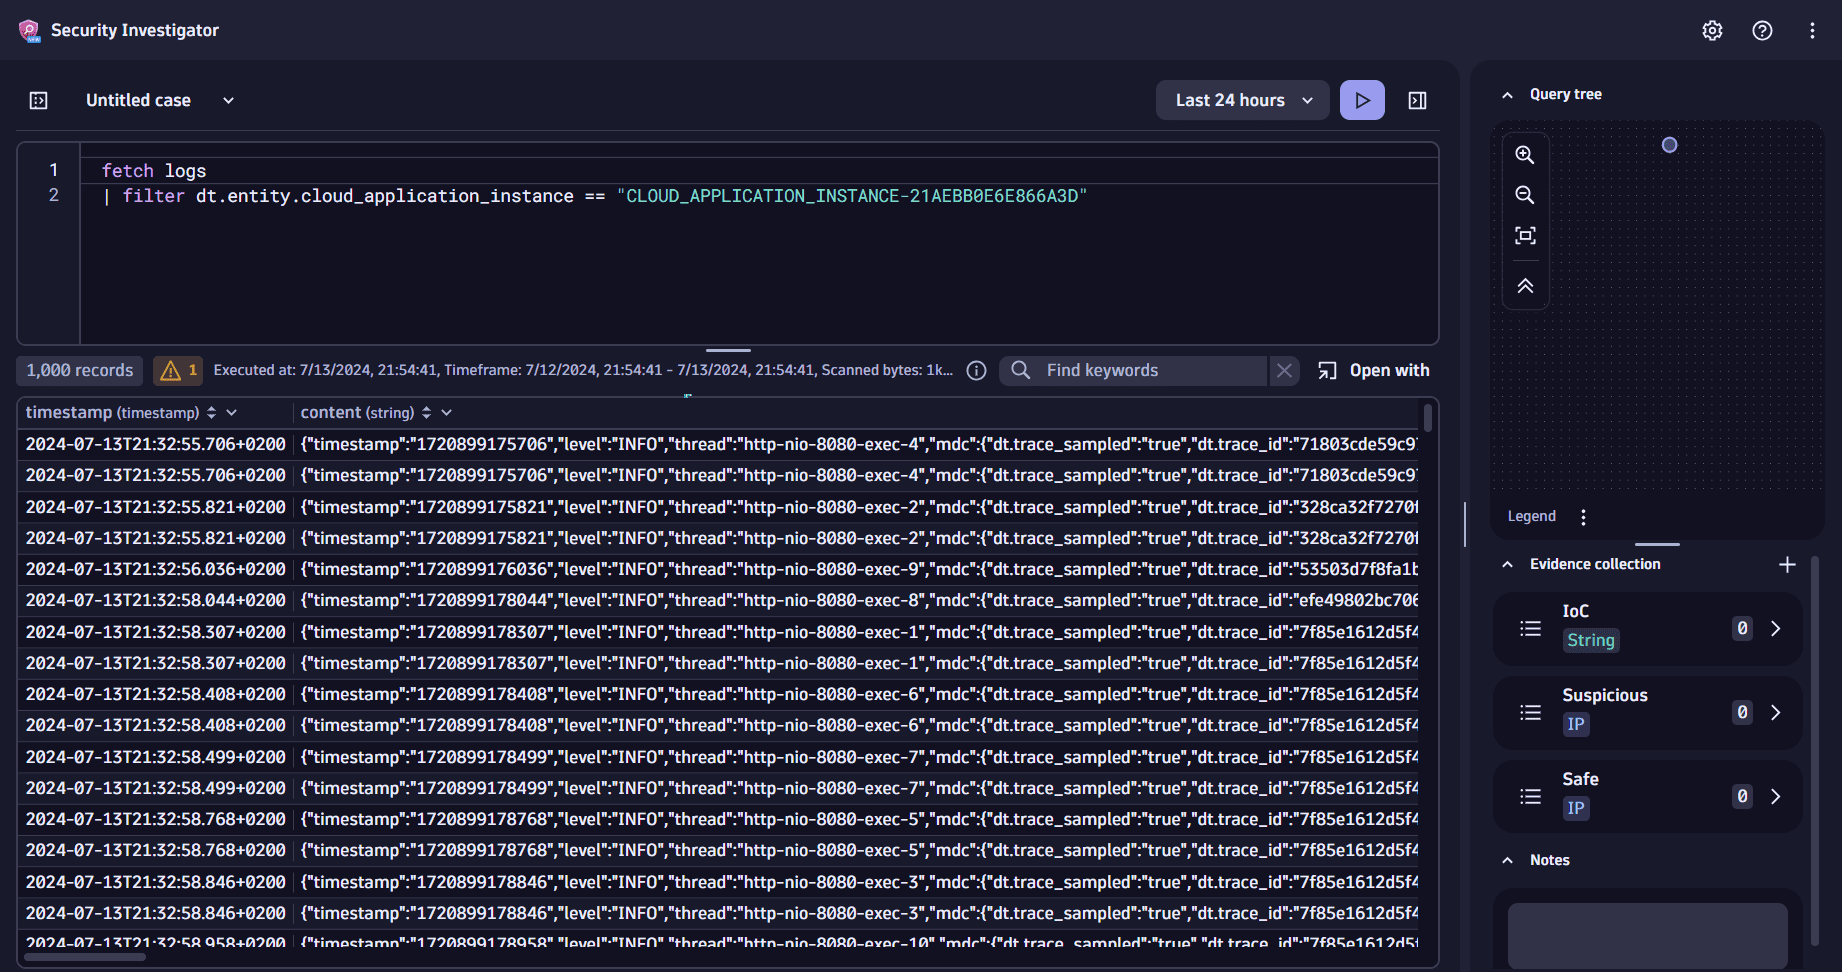Open the Legend three-dot menu
This screenshot has height=972, width=1842.
pyautogui.click(x=1583, y=517)
